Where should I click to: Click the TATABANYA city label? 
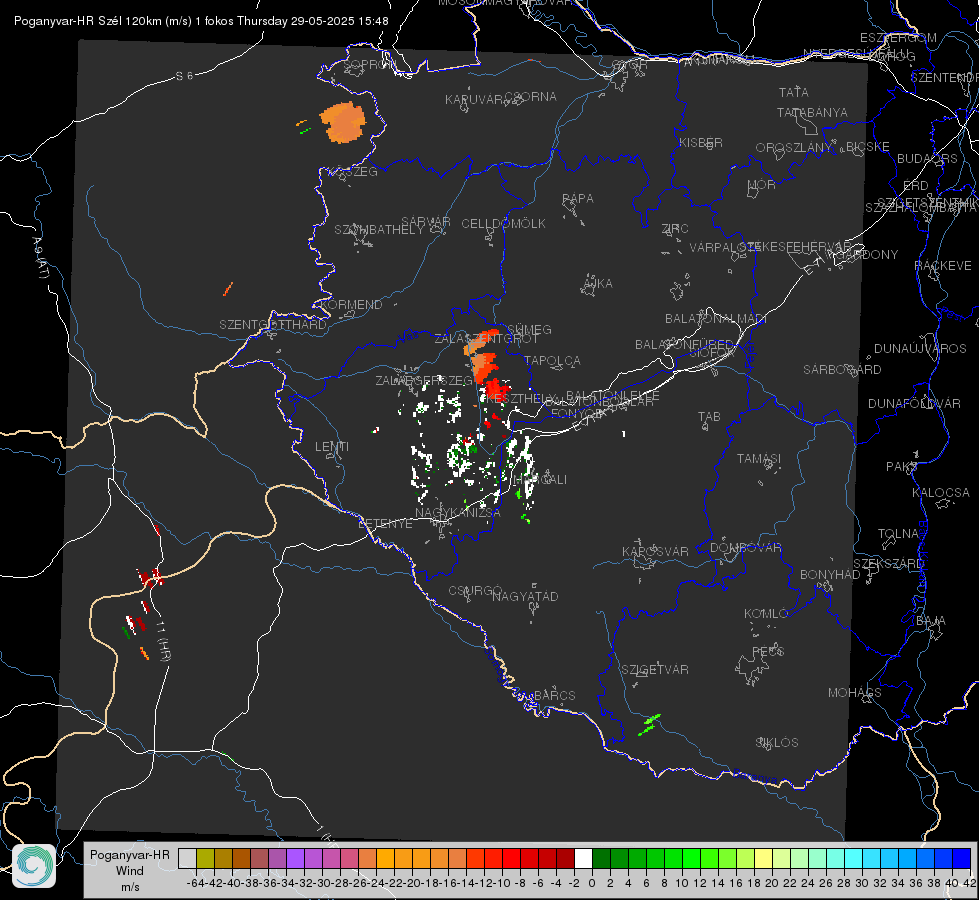[812, 112]
